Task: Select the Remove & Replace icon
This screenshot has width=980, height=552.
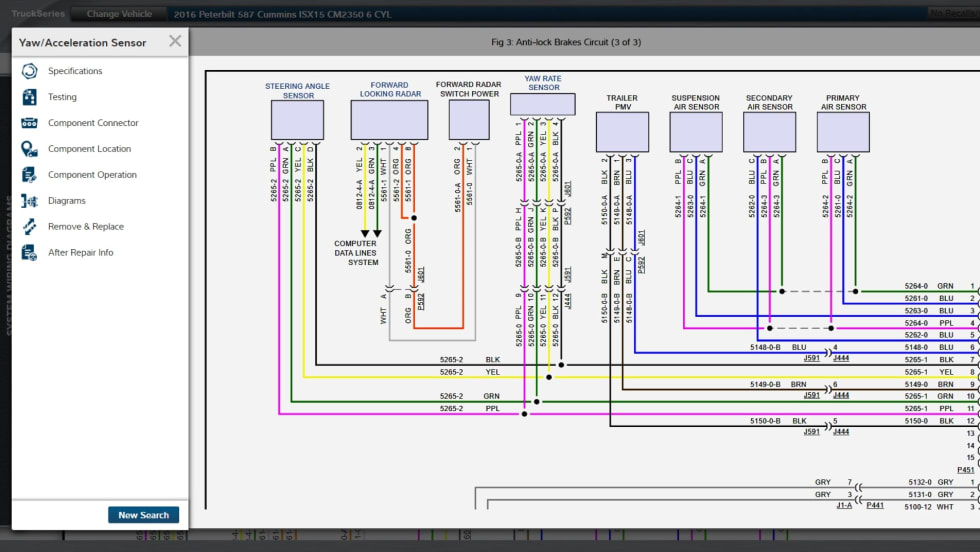Action: click(29, 227)
